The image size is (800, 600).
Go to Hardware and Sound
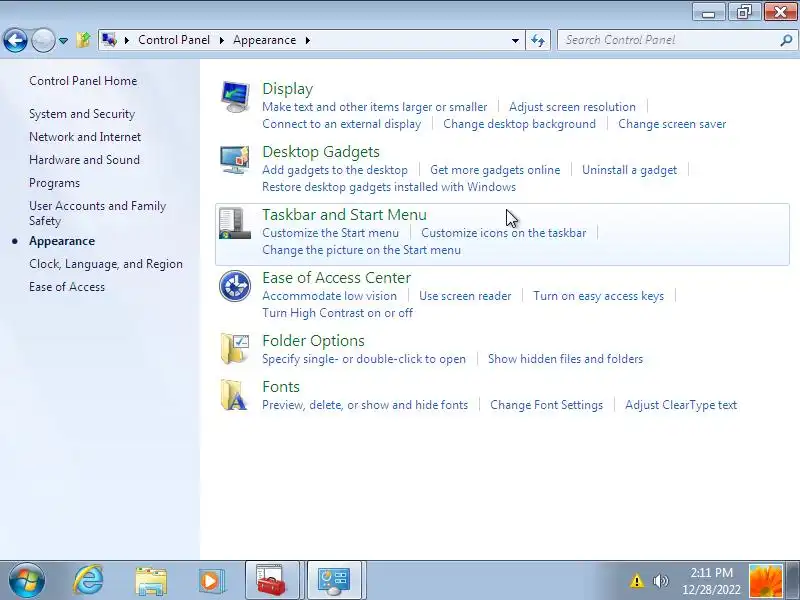point(84,160)
